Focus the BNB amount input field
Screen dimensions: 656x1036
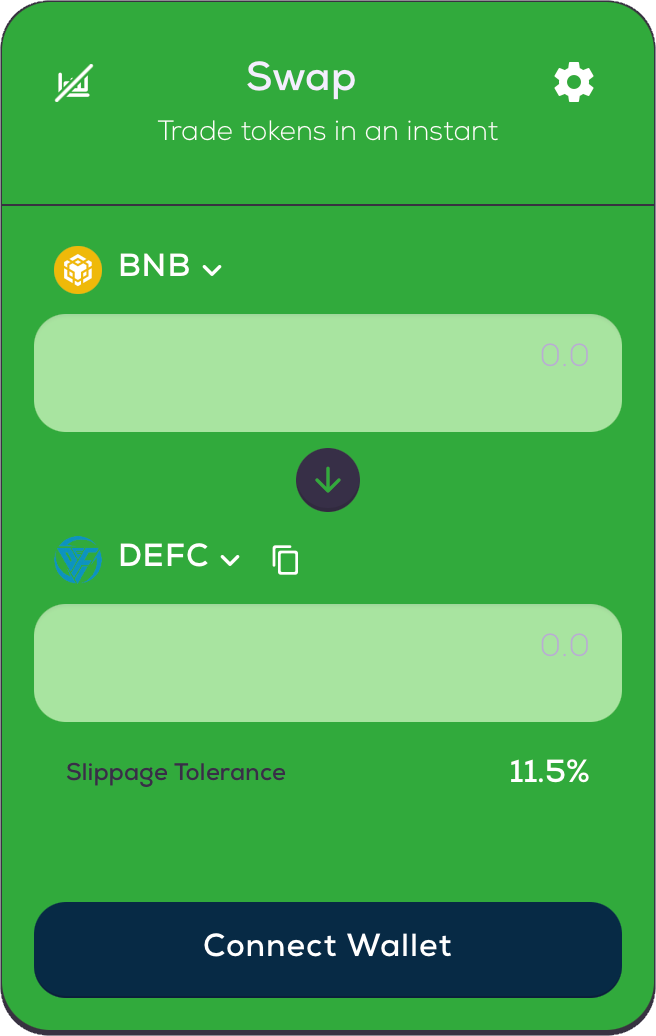point(328,373)
